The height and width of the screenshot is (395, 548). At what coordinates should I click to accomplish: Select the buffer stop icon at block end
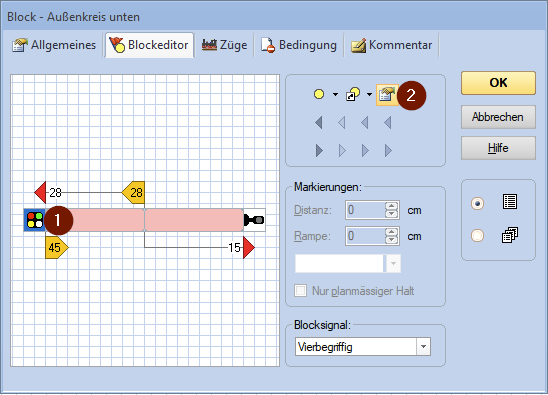click(x=254, y=220)
